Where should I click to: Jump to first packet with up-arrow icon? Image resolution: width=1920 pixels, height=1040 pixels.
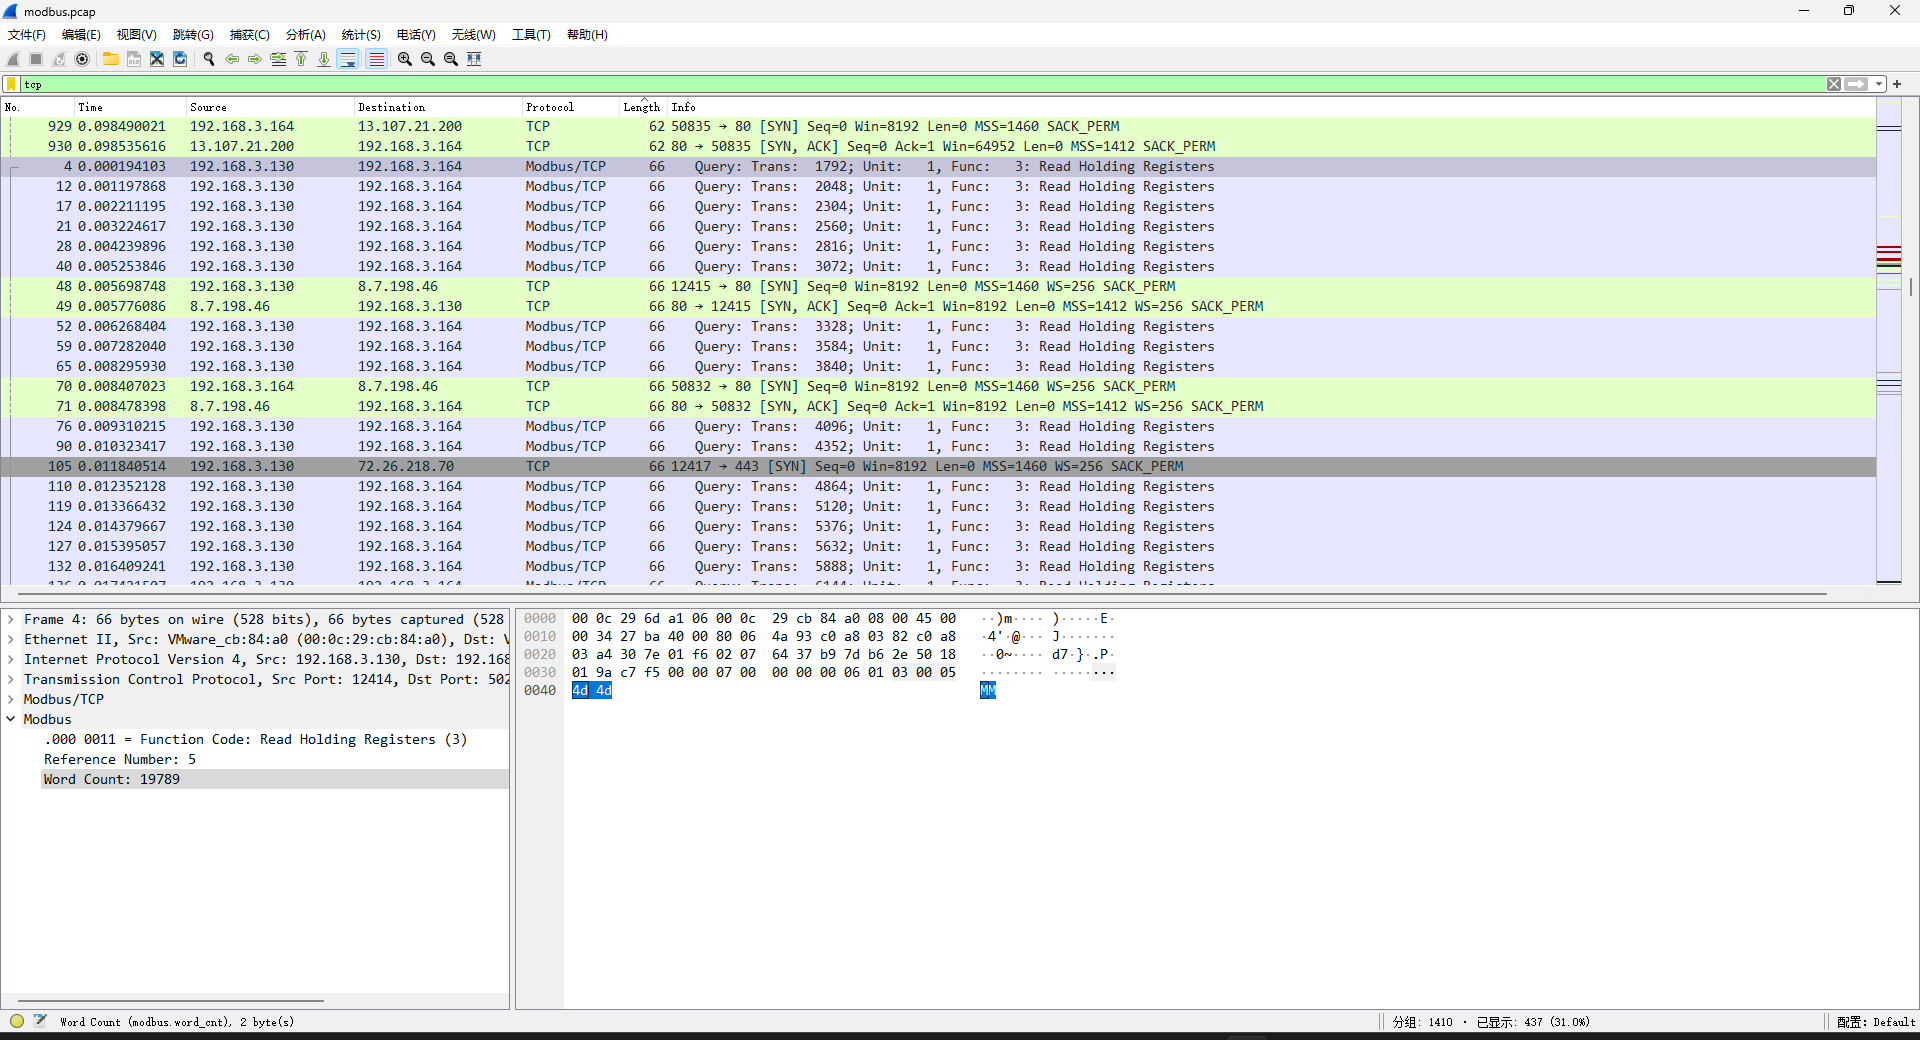point(301,59)
